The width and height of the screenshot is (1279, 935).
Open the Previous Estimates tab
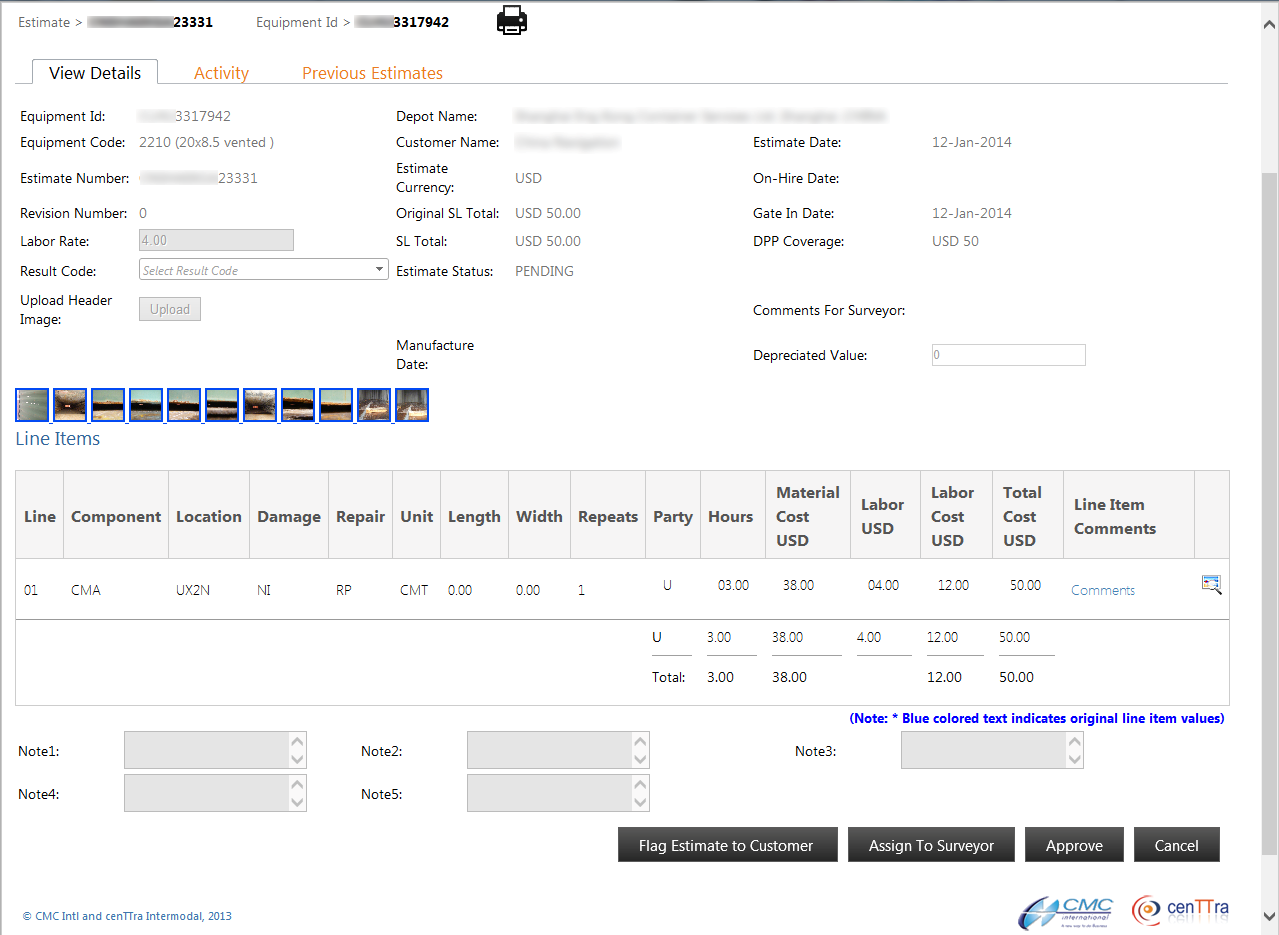pos(371,72)
